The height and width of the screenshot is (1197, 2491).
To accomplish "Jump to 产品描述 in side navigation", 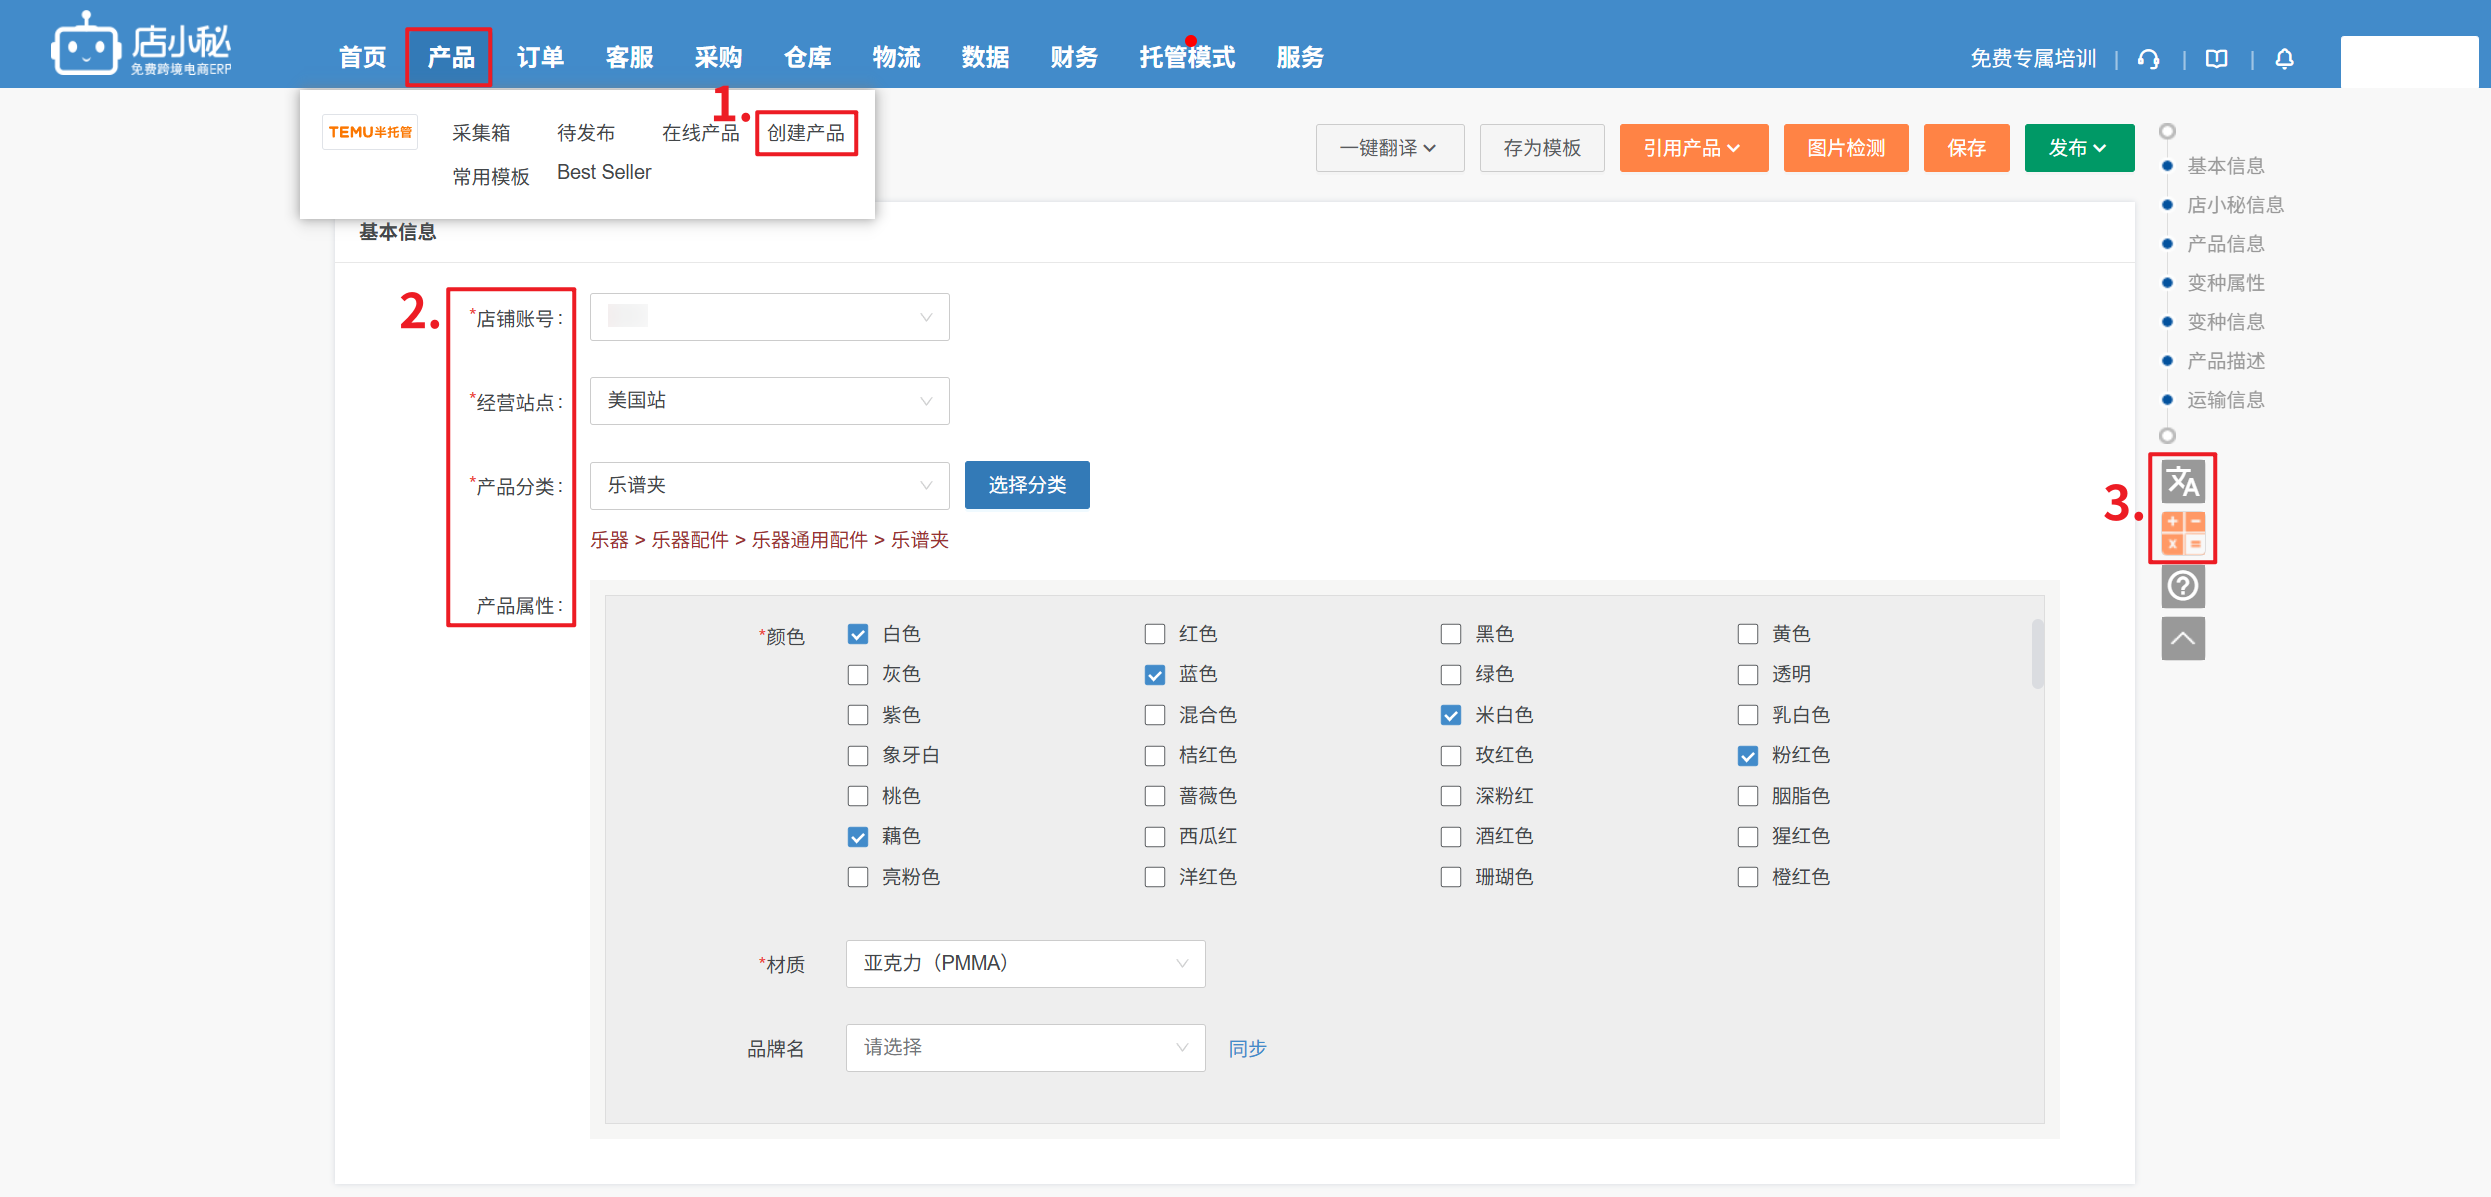I will [2225, 361].
